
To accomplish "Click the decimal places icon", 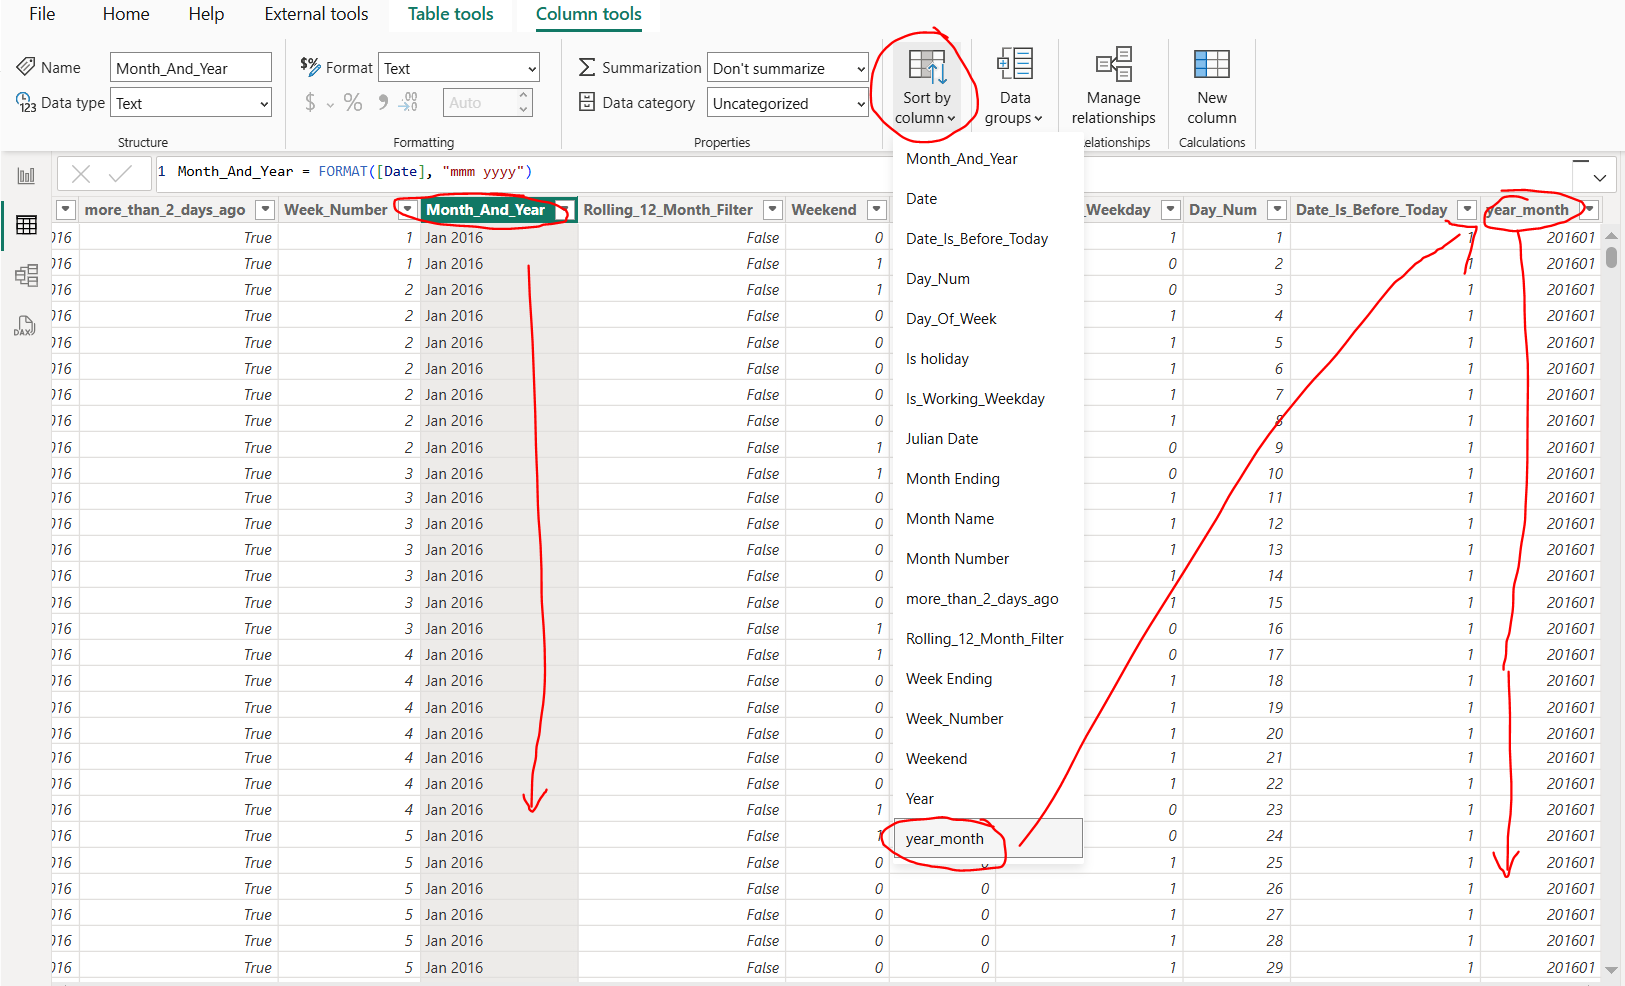I will (x=408, y=102).
